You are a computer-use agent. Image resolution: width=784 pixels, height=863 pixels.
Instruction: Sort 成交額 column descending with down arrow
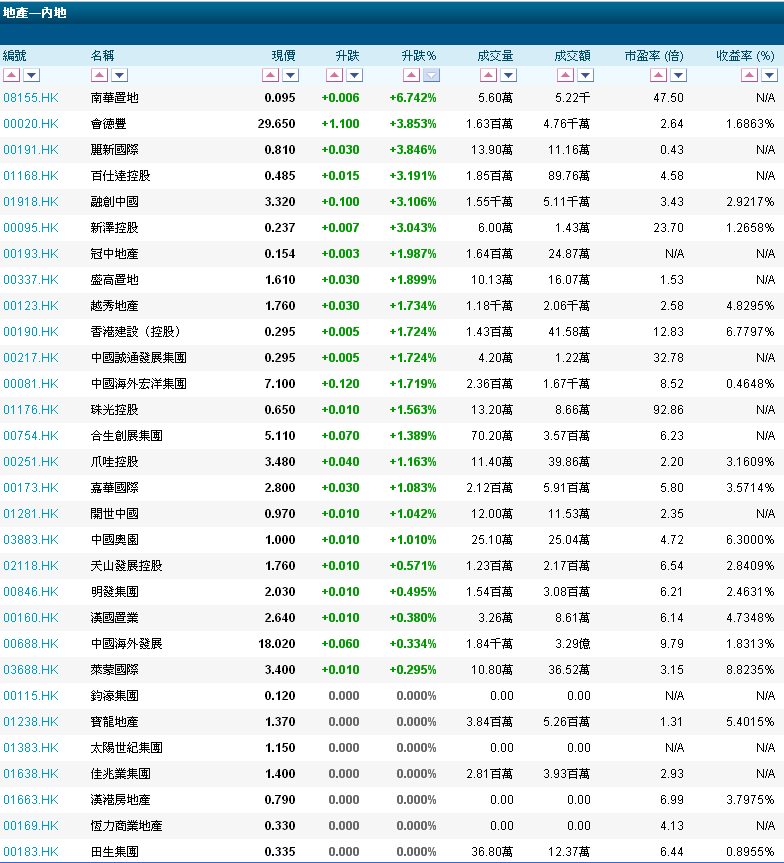[x=585, y=75]
